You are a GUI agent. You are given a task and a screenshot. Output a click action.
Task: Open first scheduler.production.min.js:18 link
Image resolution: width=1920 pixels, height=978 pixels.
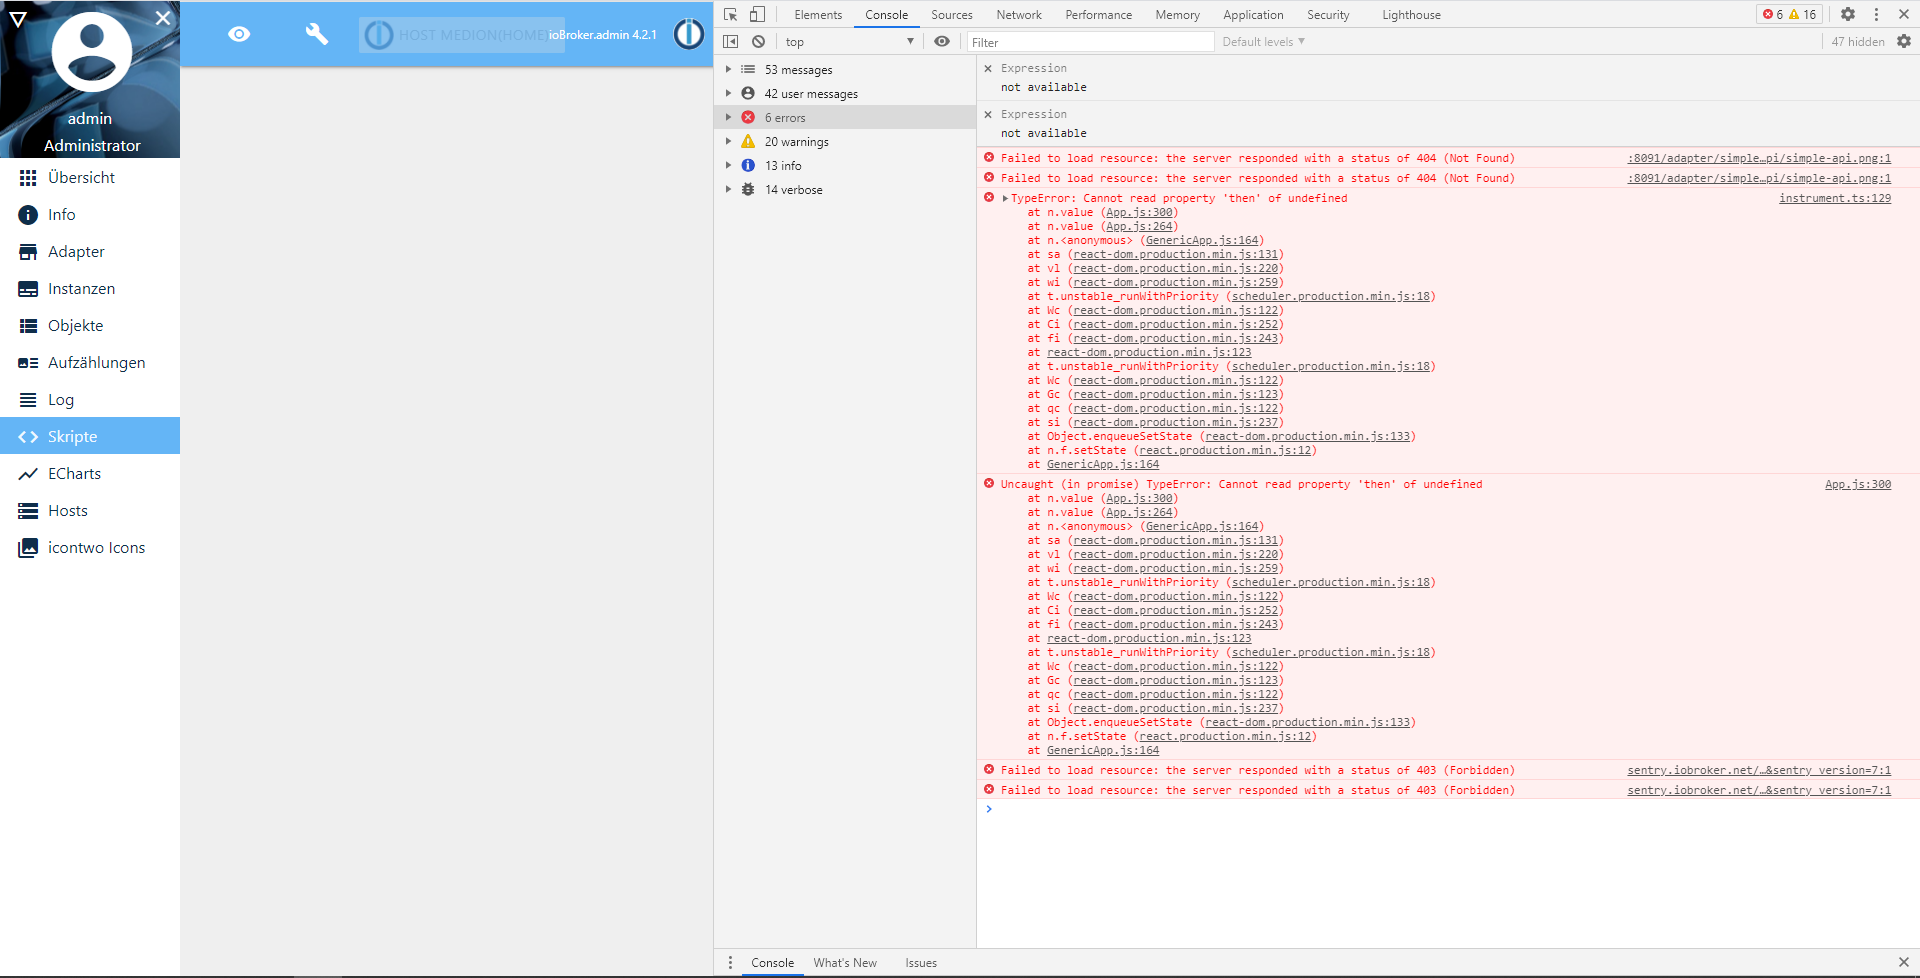(1330, 296)
